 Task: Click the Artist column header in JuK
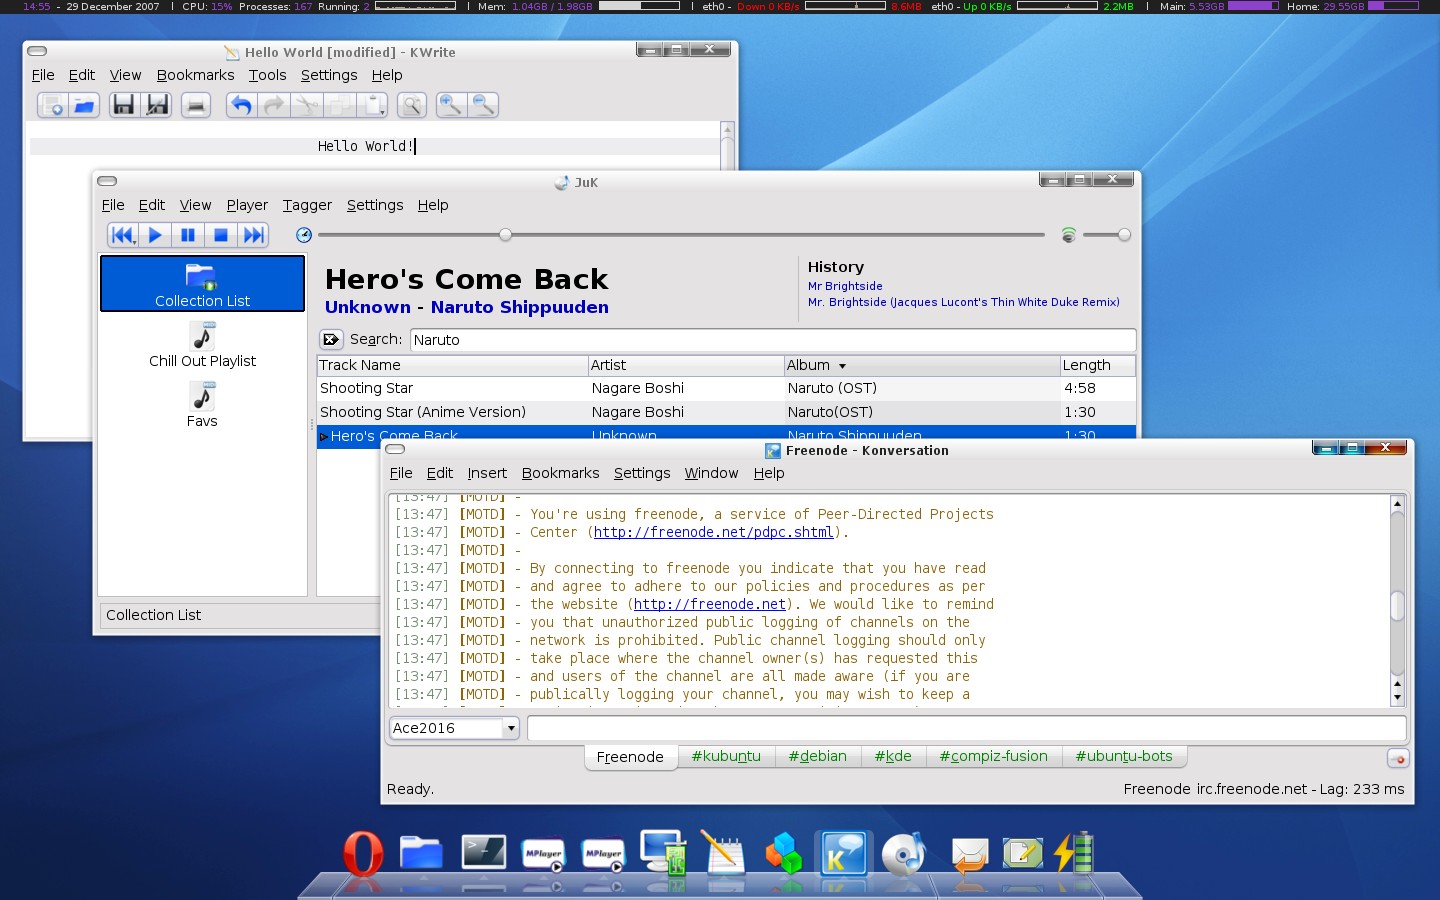click(686, 365)
